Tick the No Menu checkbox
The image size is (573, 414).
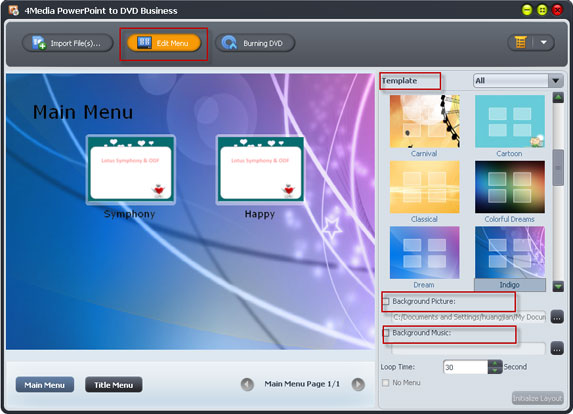386,383
